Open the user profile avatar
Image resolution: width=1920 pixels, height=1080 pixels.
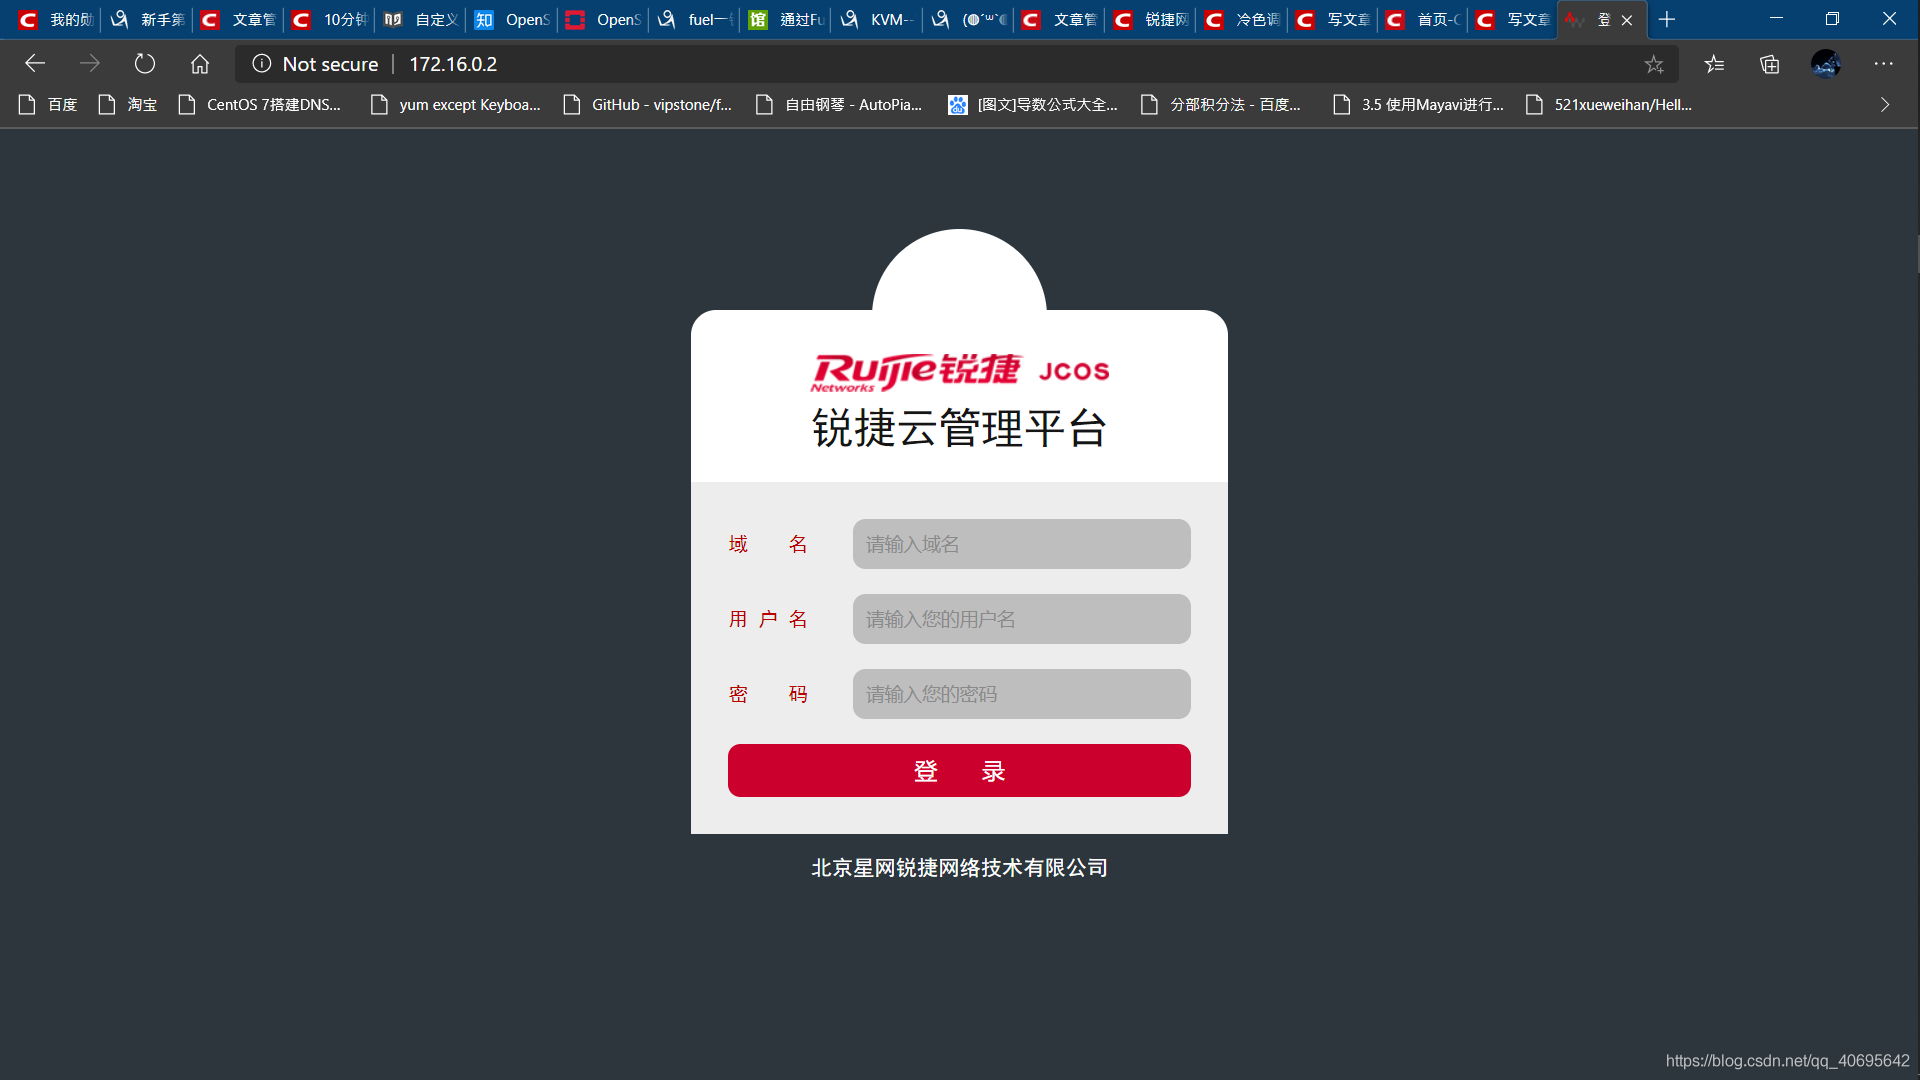pos(1826,64)
